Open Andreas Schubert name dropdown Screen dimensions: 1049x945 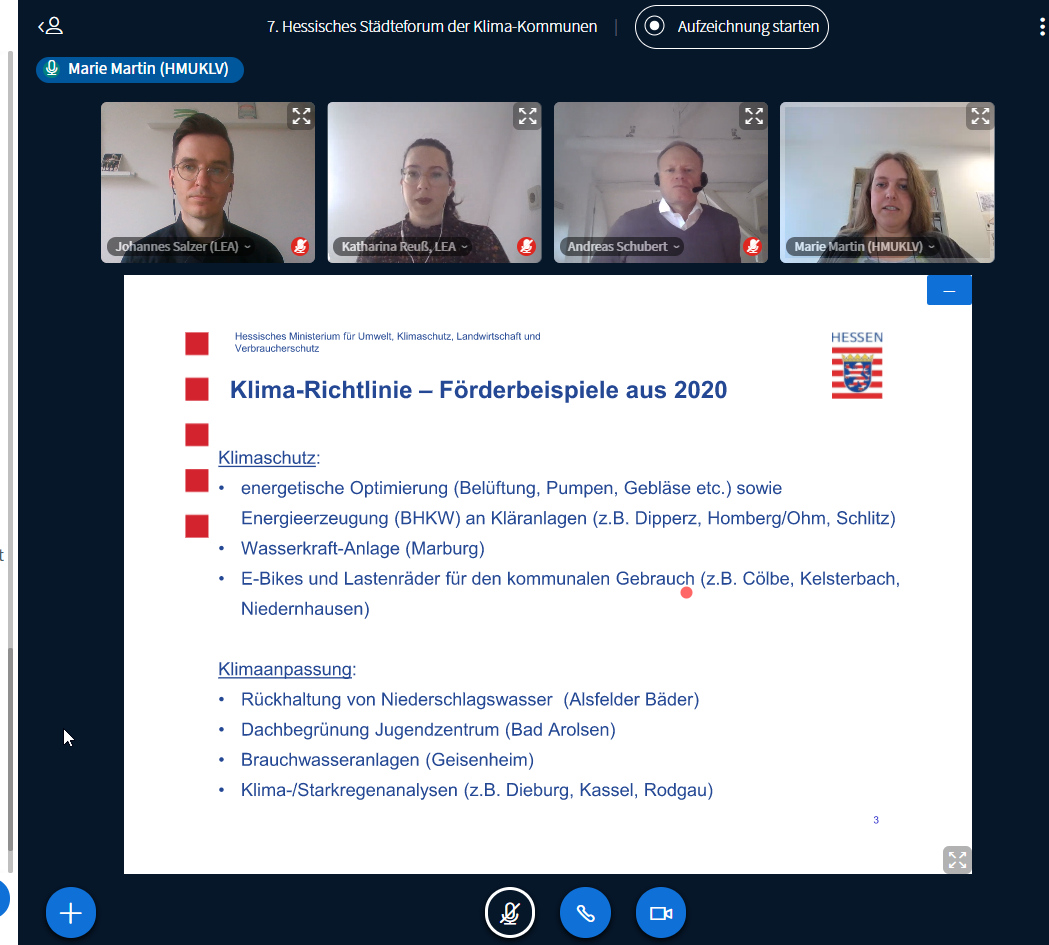point(623,247)
